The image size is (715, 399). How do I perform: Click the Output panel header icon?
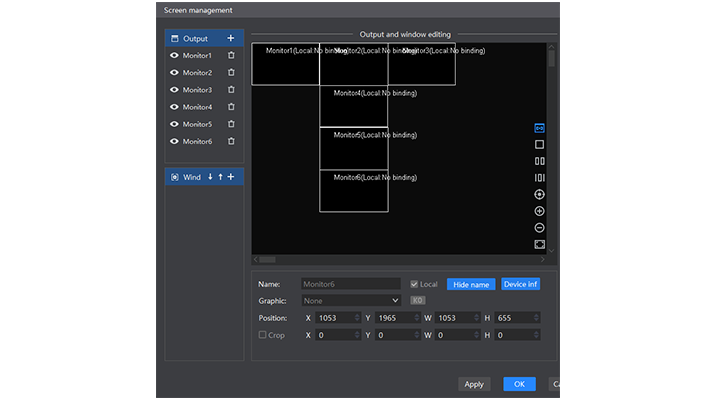point(175,38)
